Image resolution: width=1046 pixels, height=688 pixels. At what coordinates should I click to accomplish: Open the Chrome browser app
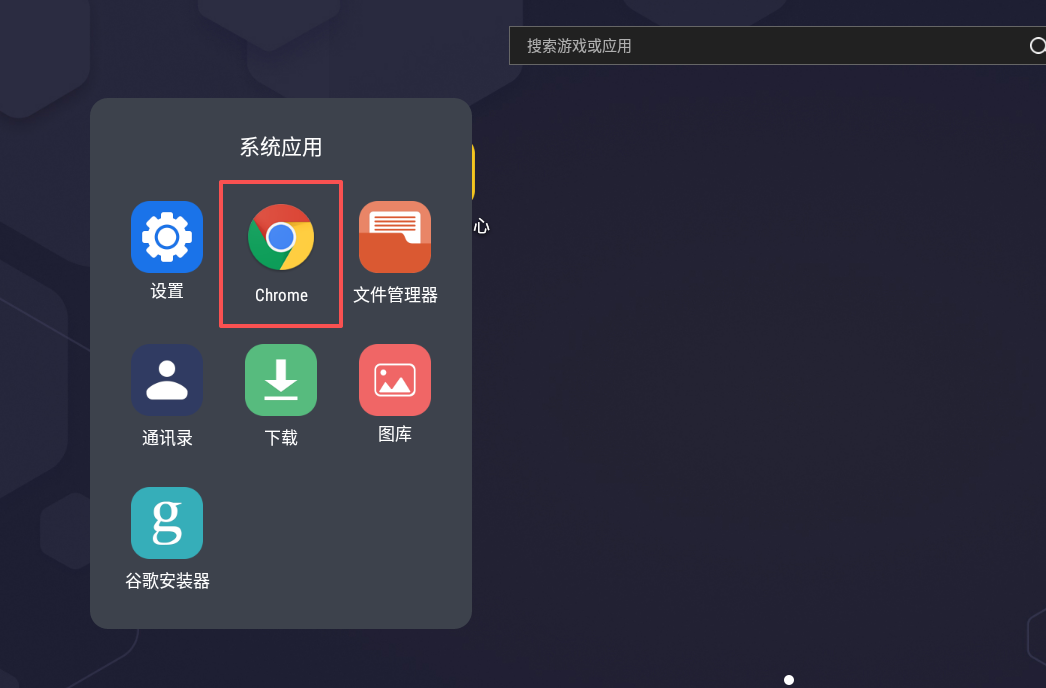pos(281,237)
